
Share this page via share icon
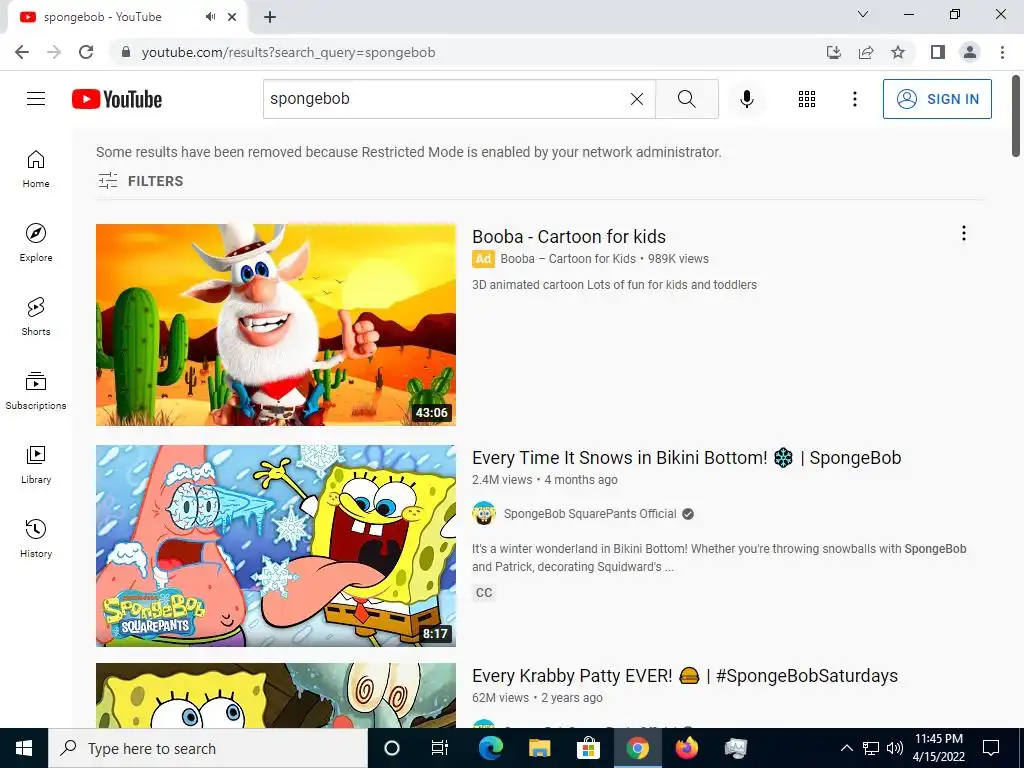pyautogui.click(x=866, y=52)
